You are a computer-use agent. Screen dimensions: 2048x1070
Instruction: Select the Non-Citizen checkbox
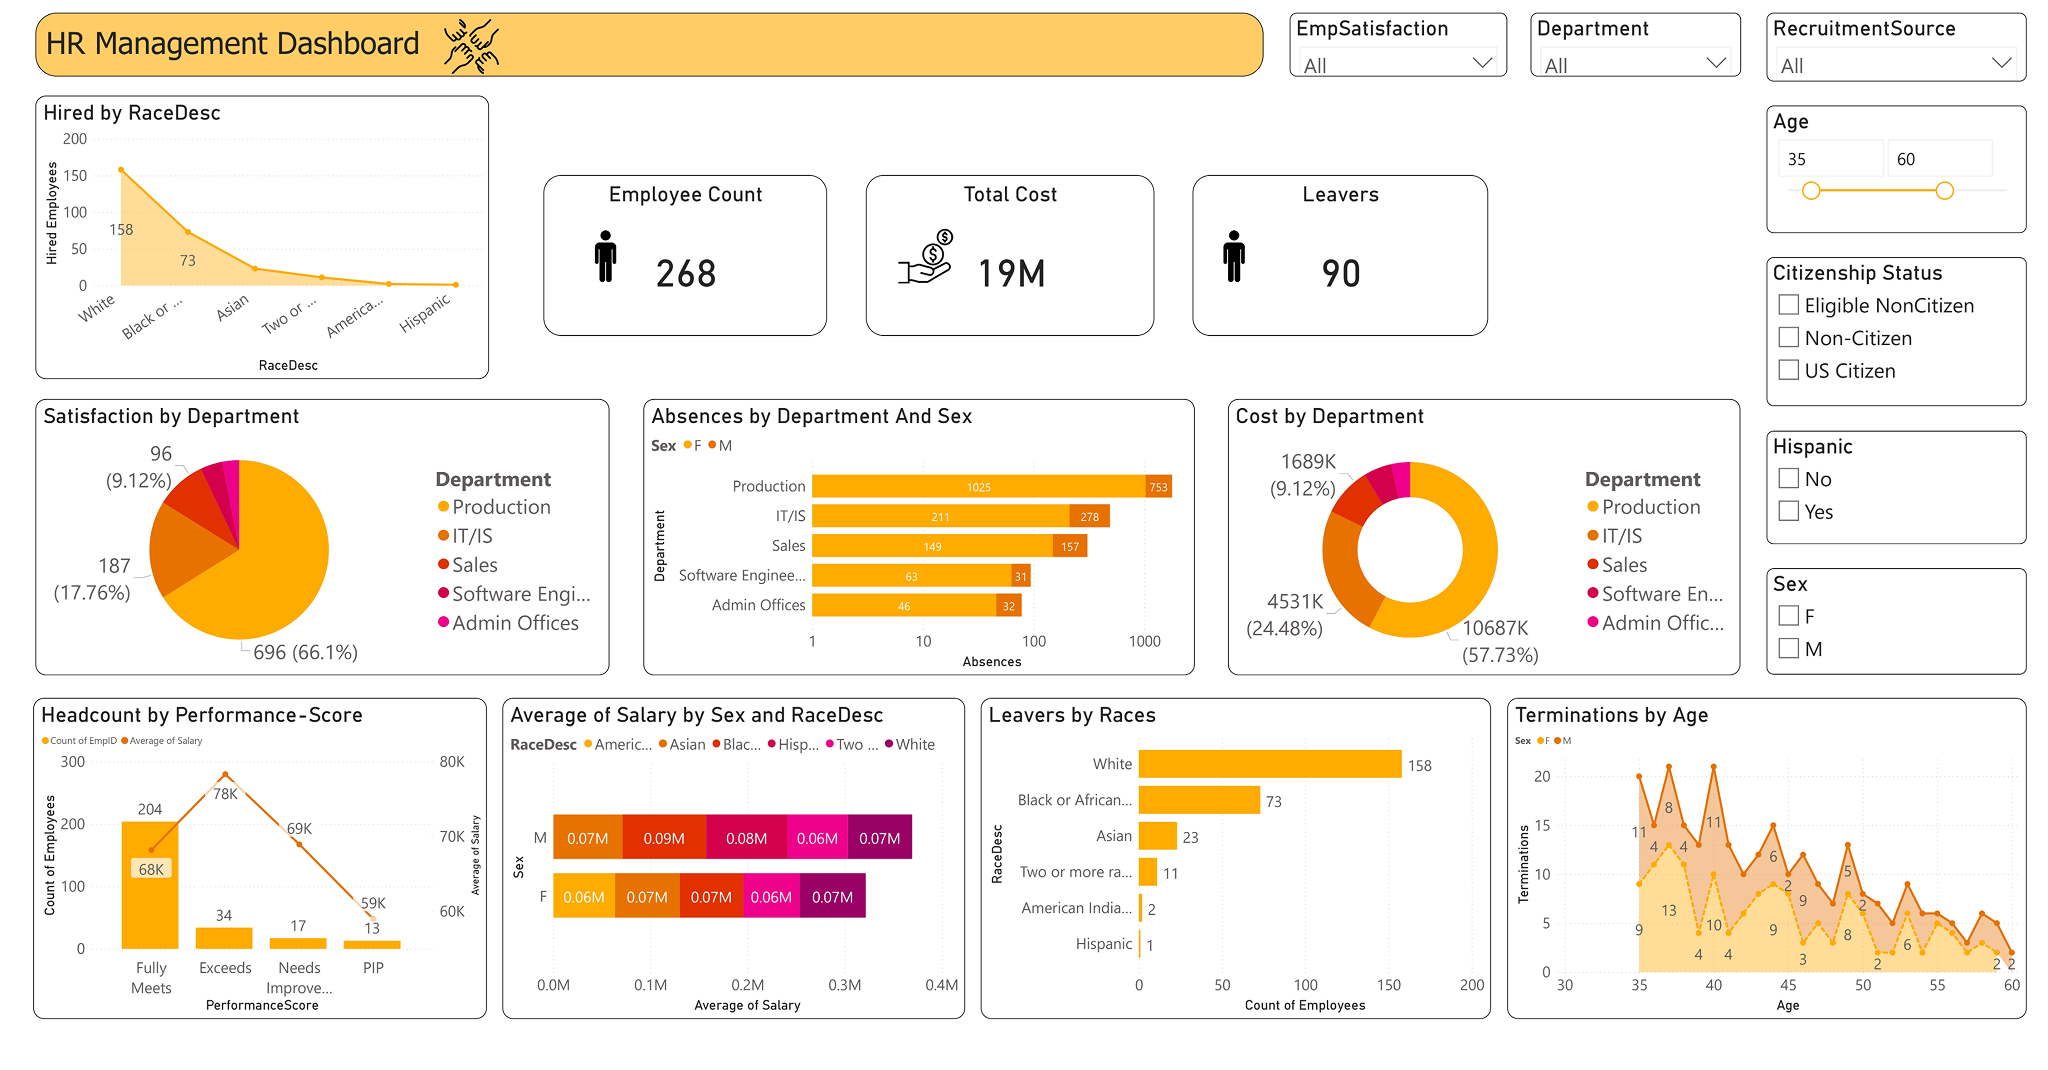click(1789, 338)
